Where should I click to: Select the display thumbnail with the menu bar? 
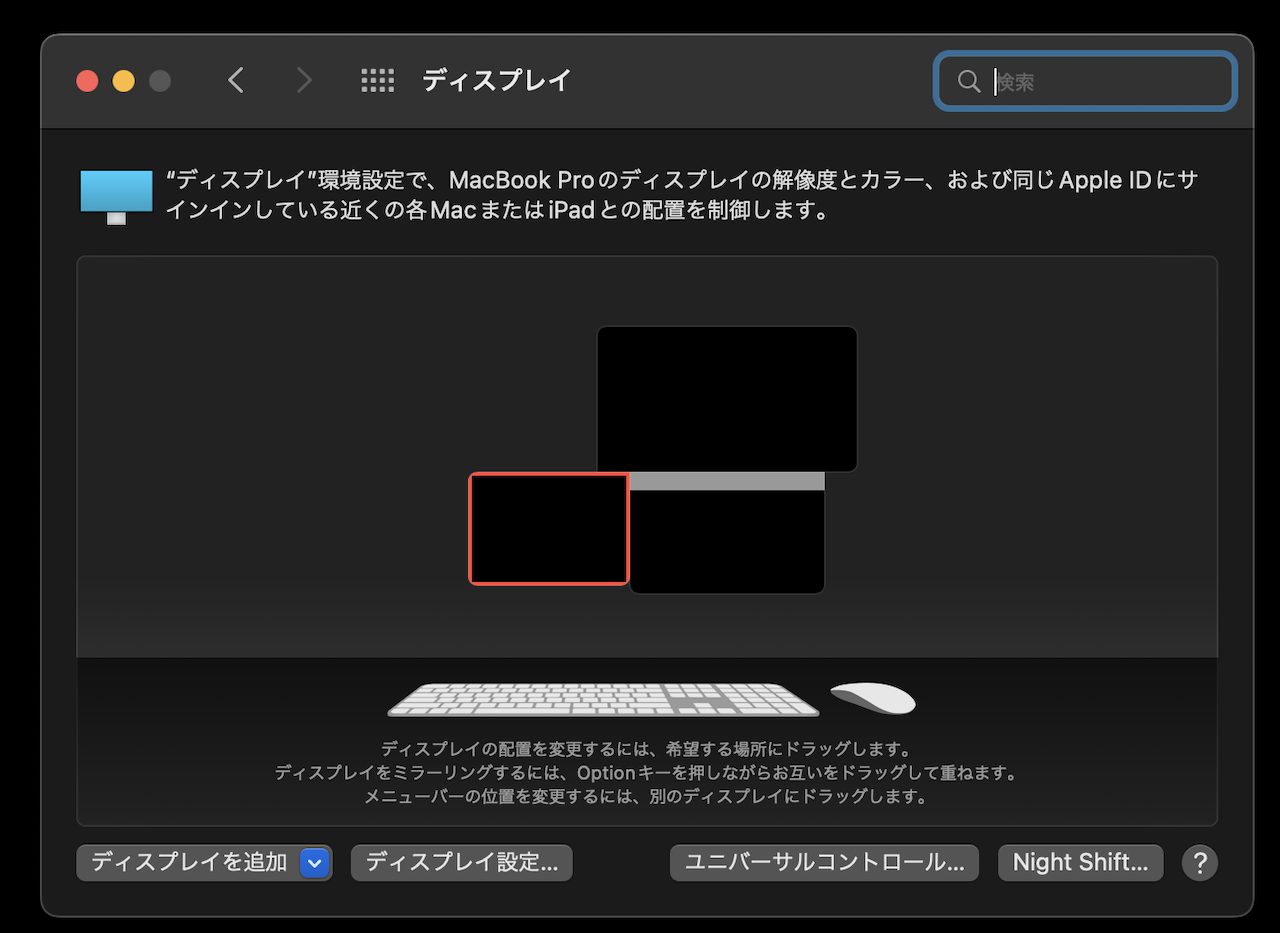pyautogui.click(x=727, y=533)
